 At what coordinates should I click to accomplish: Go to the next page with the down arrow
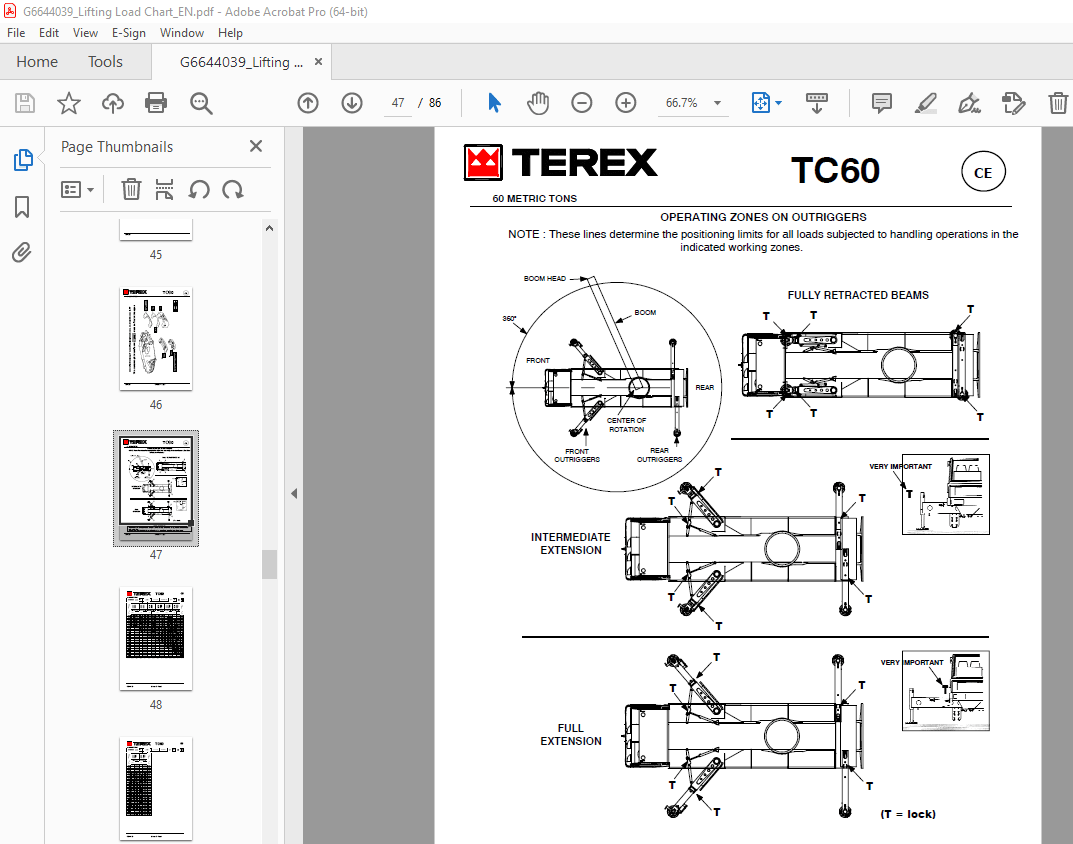coord(351,103)
